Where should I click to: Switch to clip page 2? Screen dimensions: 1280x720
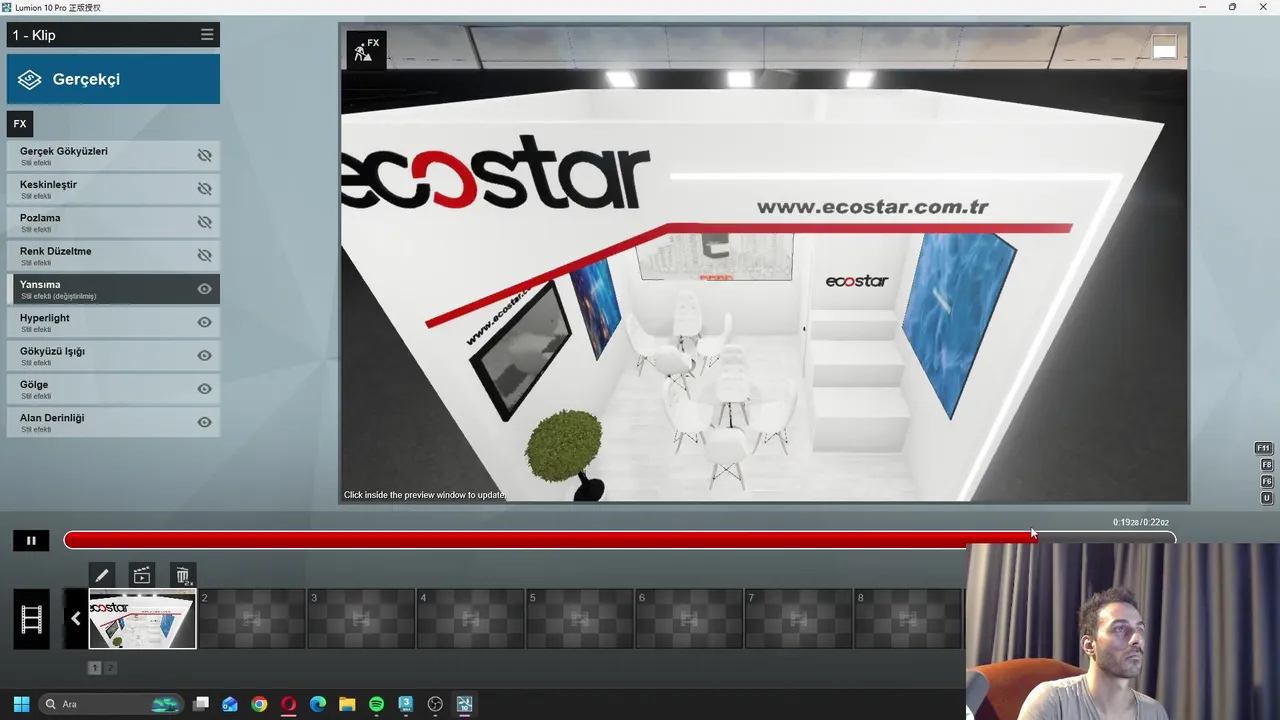click(x=111, y=668)
